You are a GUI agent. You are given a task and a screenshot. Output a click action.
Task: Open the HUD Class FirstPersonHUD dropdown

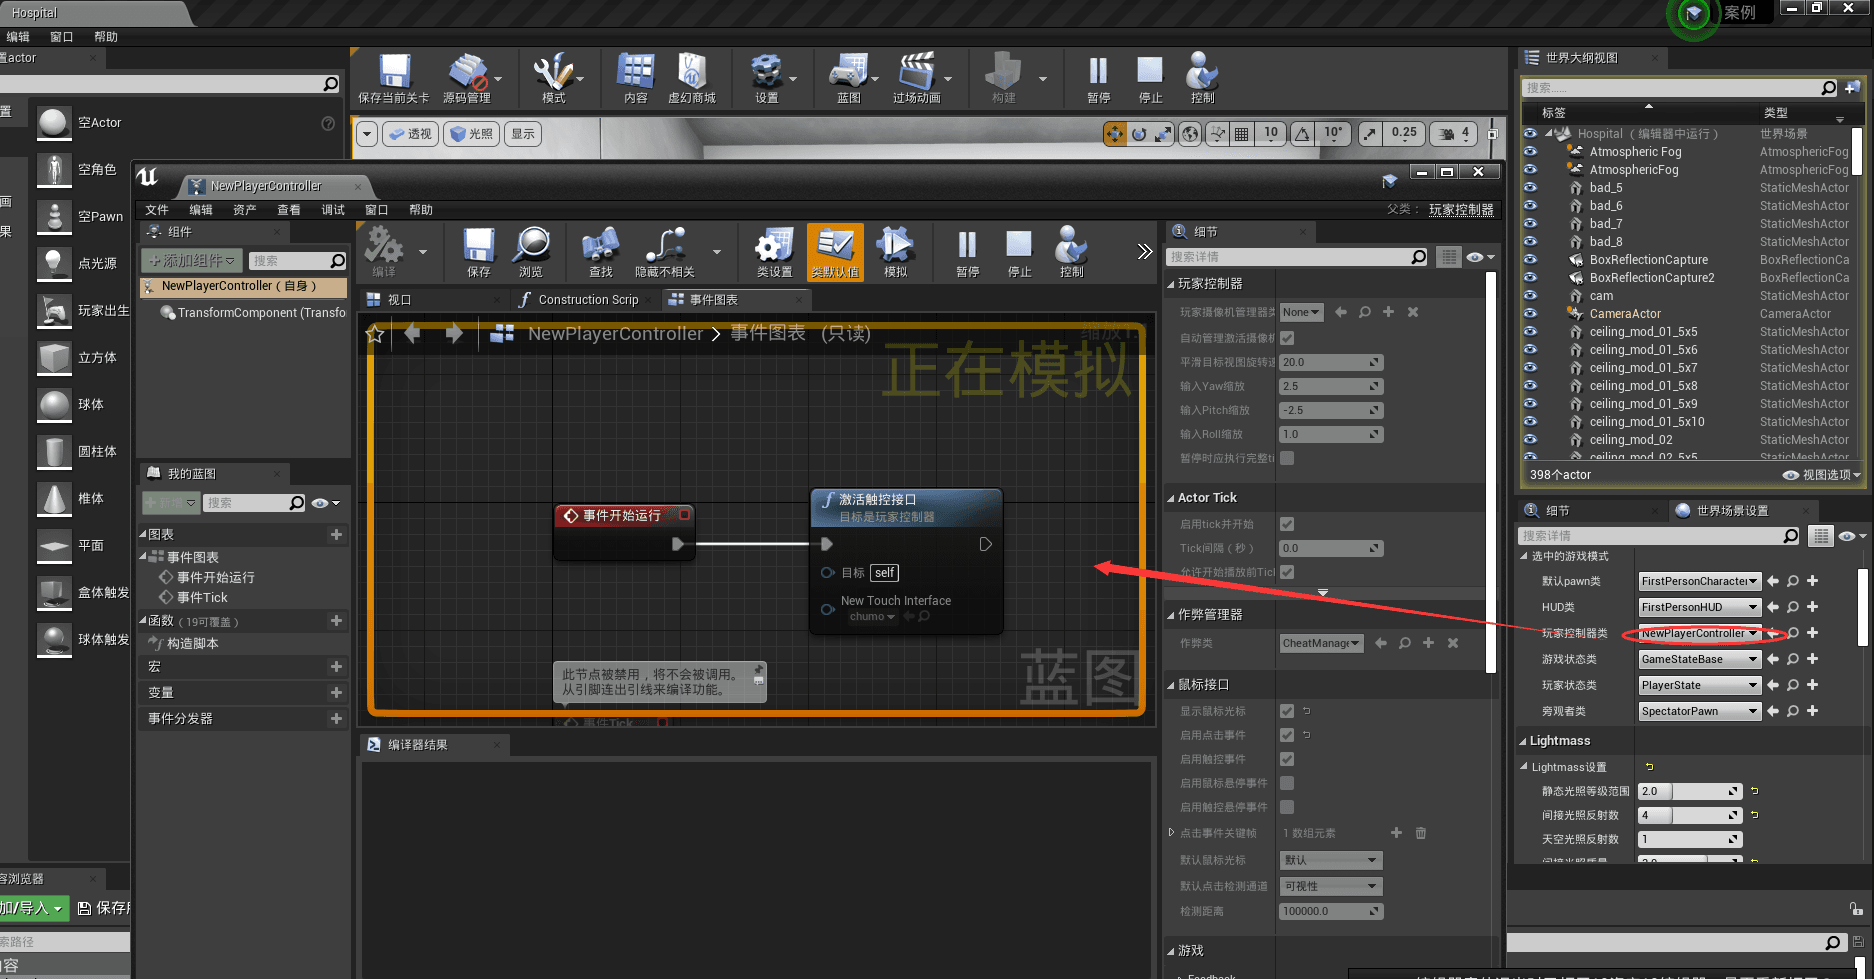click(x=1699, y=607)
